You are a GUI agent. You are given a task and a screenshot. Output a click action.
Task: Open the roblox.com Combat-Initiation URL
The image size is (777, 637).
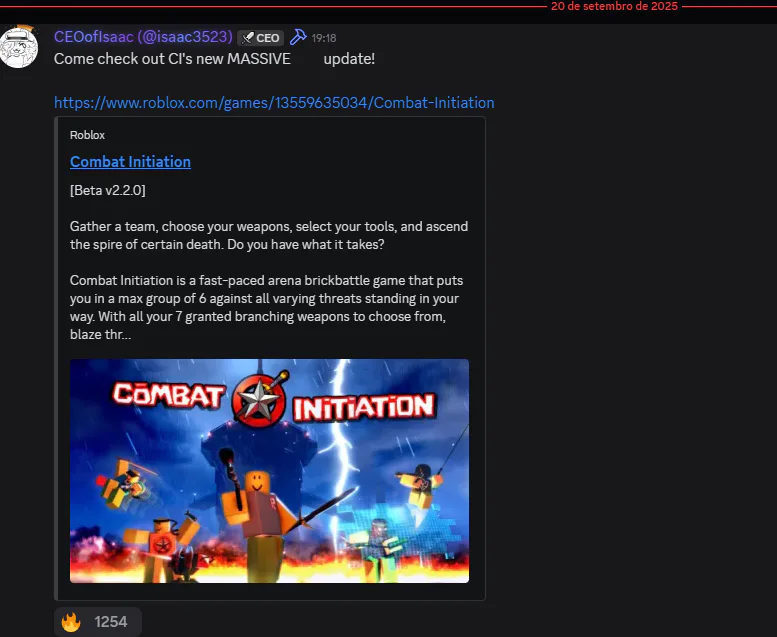(274, 103)
